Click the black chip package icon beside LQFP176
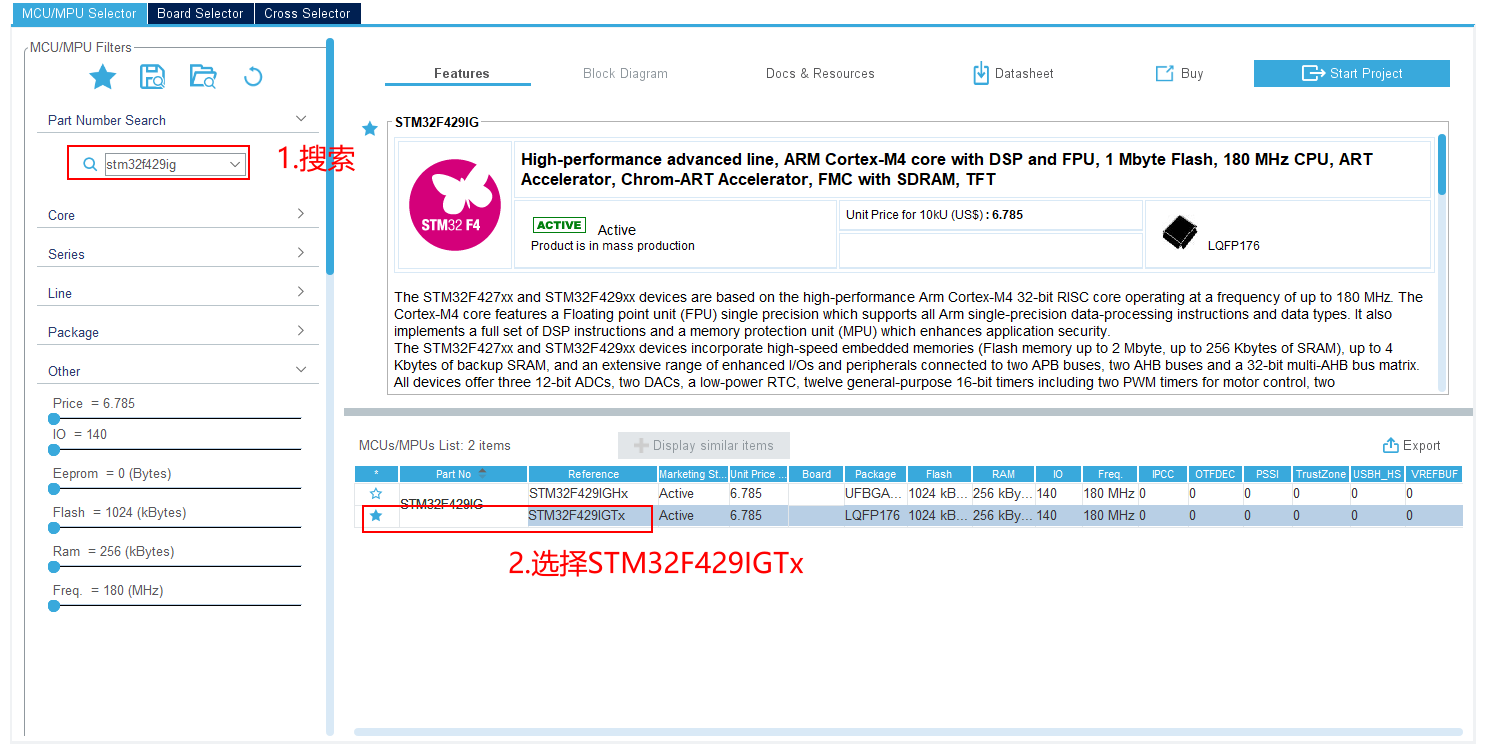Image resolution: width=1486 pixels, height=754 pixels. coord(1179,232)
